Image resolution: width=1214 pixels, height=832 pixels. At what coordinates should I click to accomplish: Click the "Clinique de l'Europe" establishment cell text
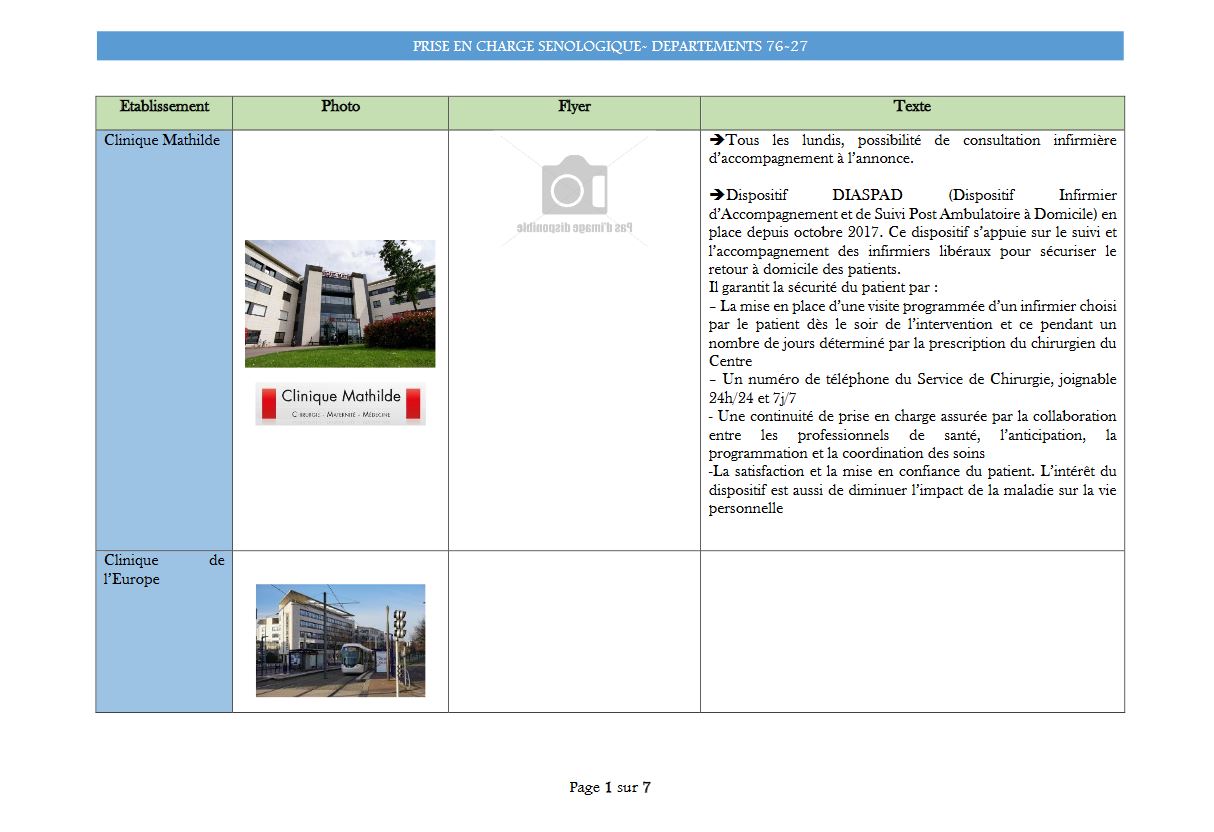(x=164, y=570)
